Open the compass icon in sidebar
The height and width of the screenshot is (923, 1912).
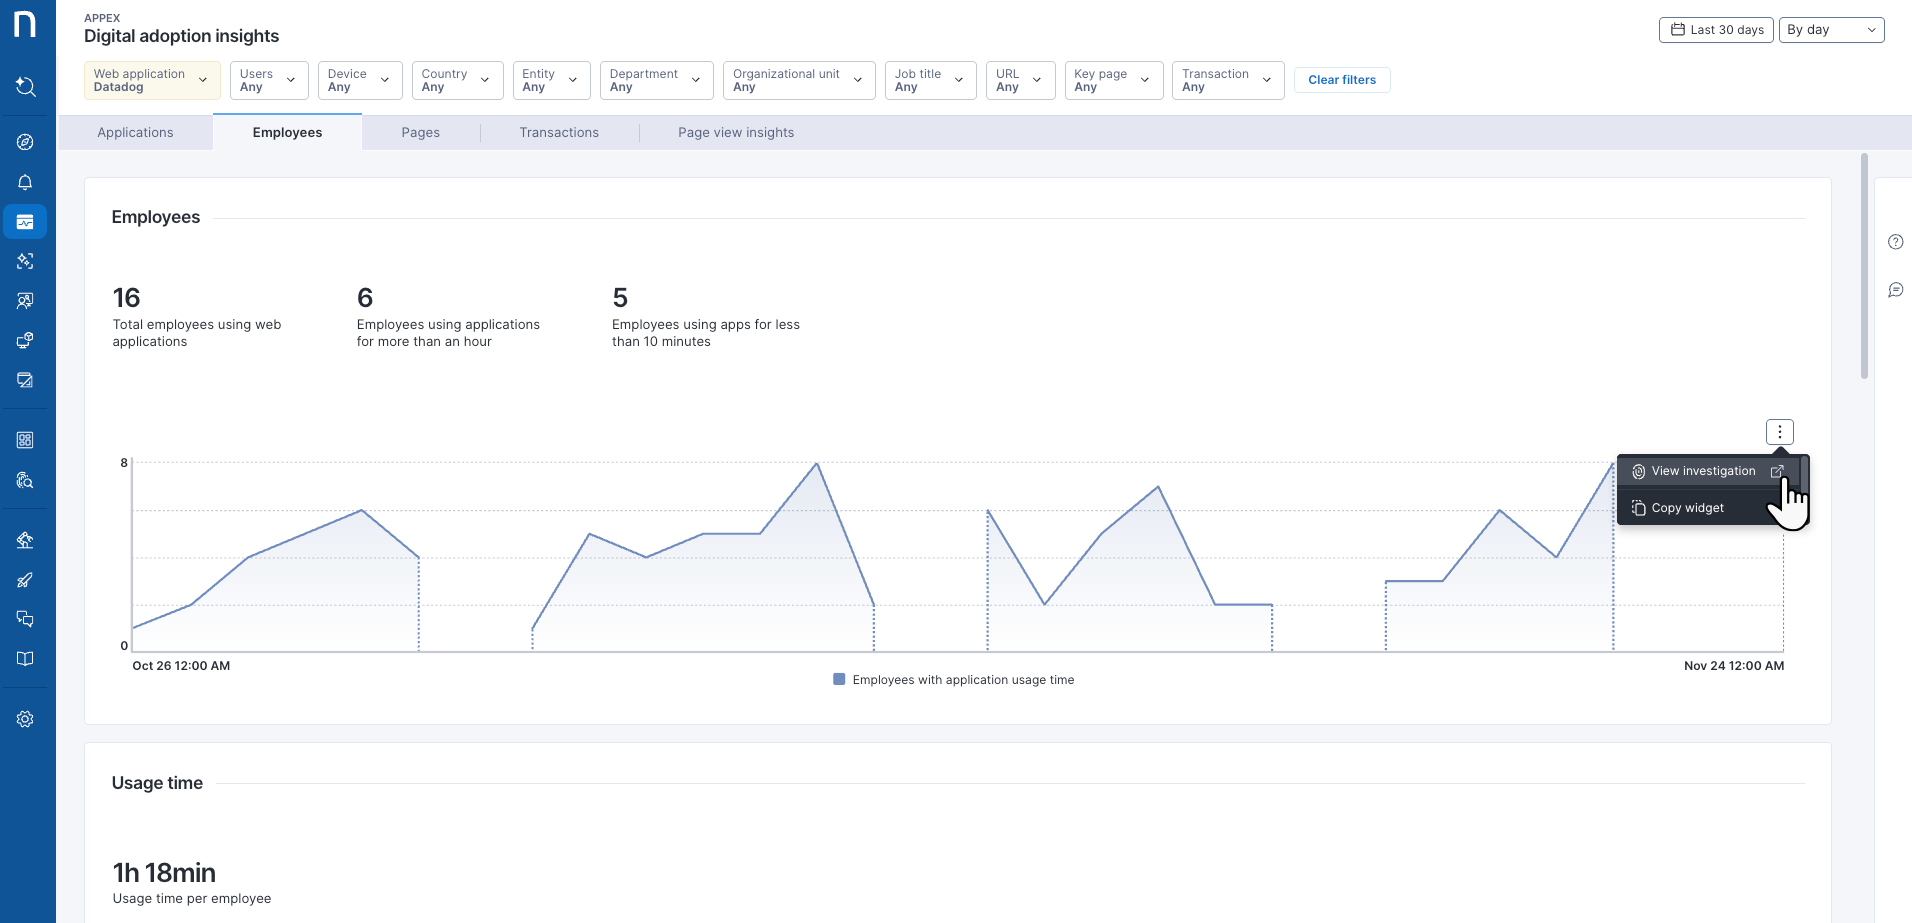tap(26, 142)
